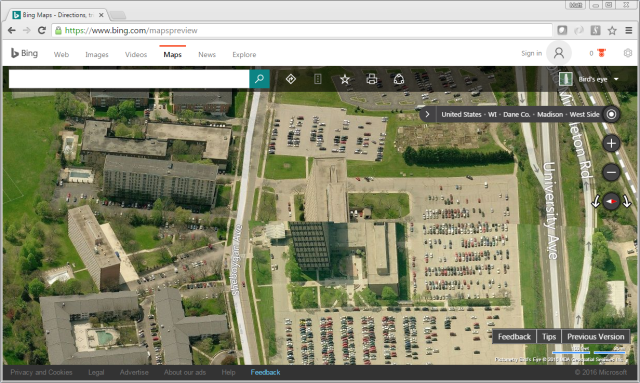Select the Web tab
The image size is (640, 383).
click(61, 54)
